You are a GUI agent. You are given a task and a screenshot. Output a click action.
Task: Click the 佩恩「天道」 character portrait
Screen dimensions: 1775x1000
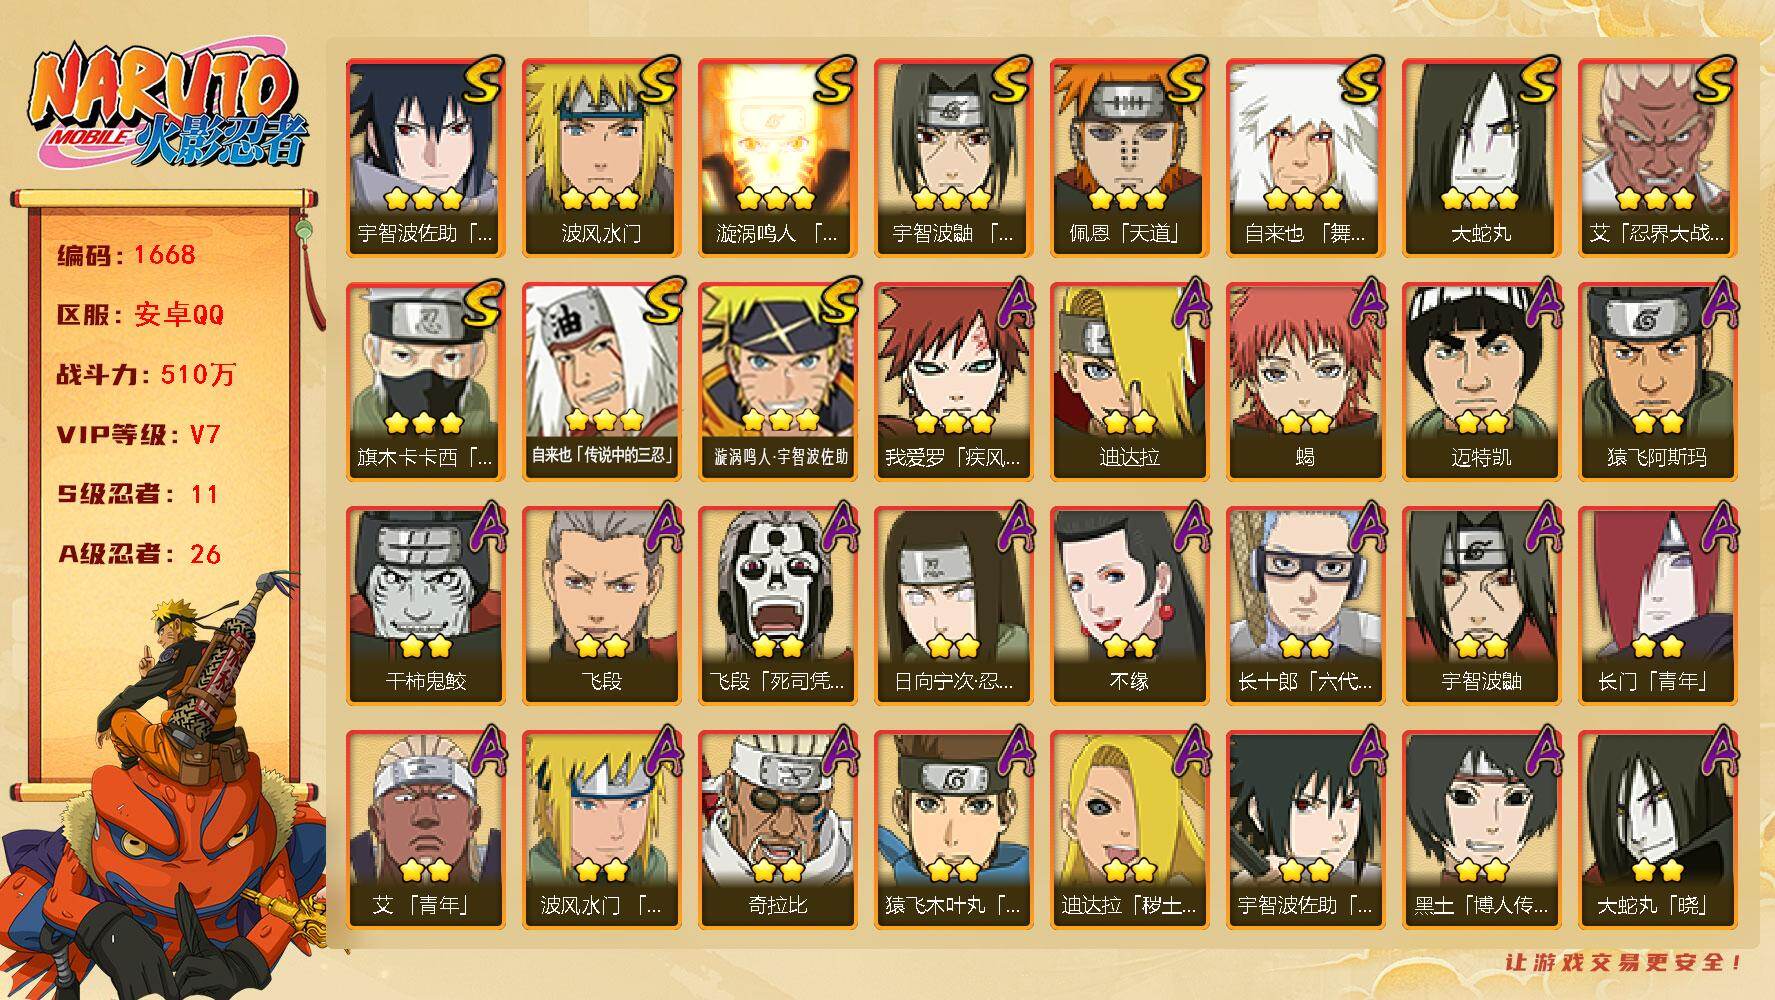tap(1130, 158)
